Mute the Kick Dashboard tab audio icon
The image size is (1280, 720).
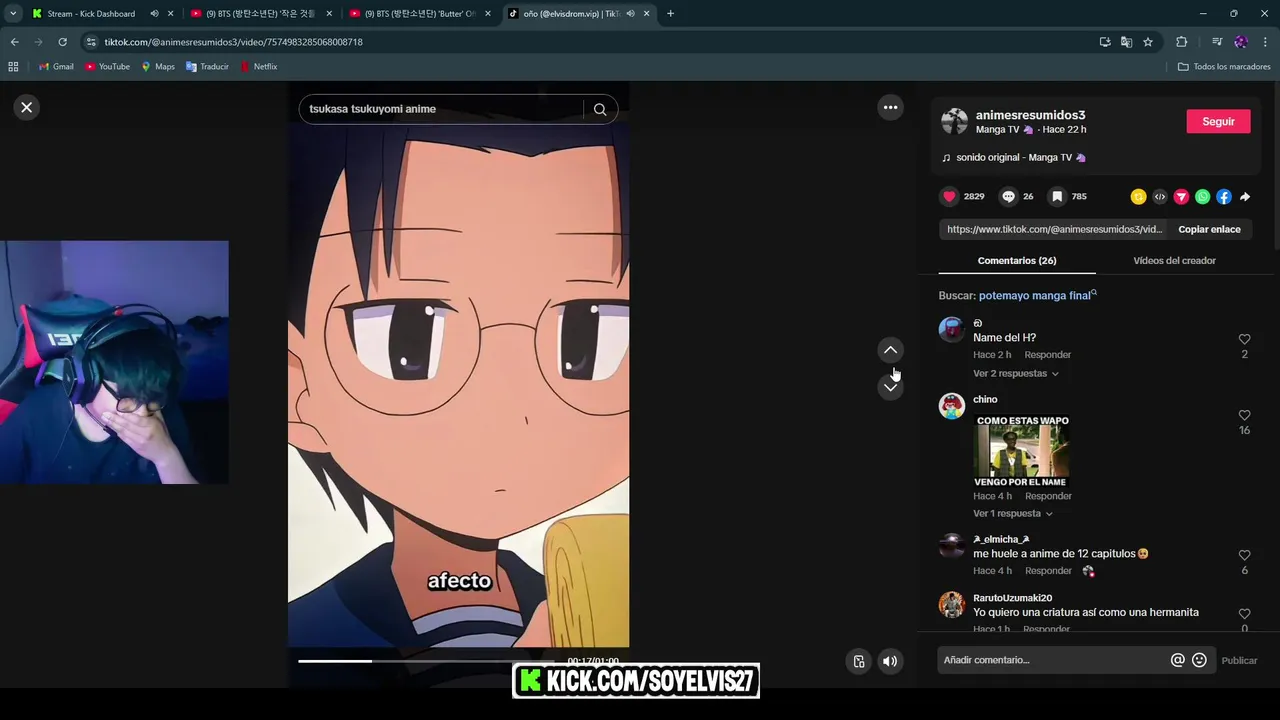154,14
